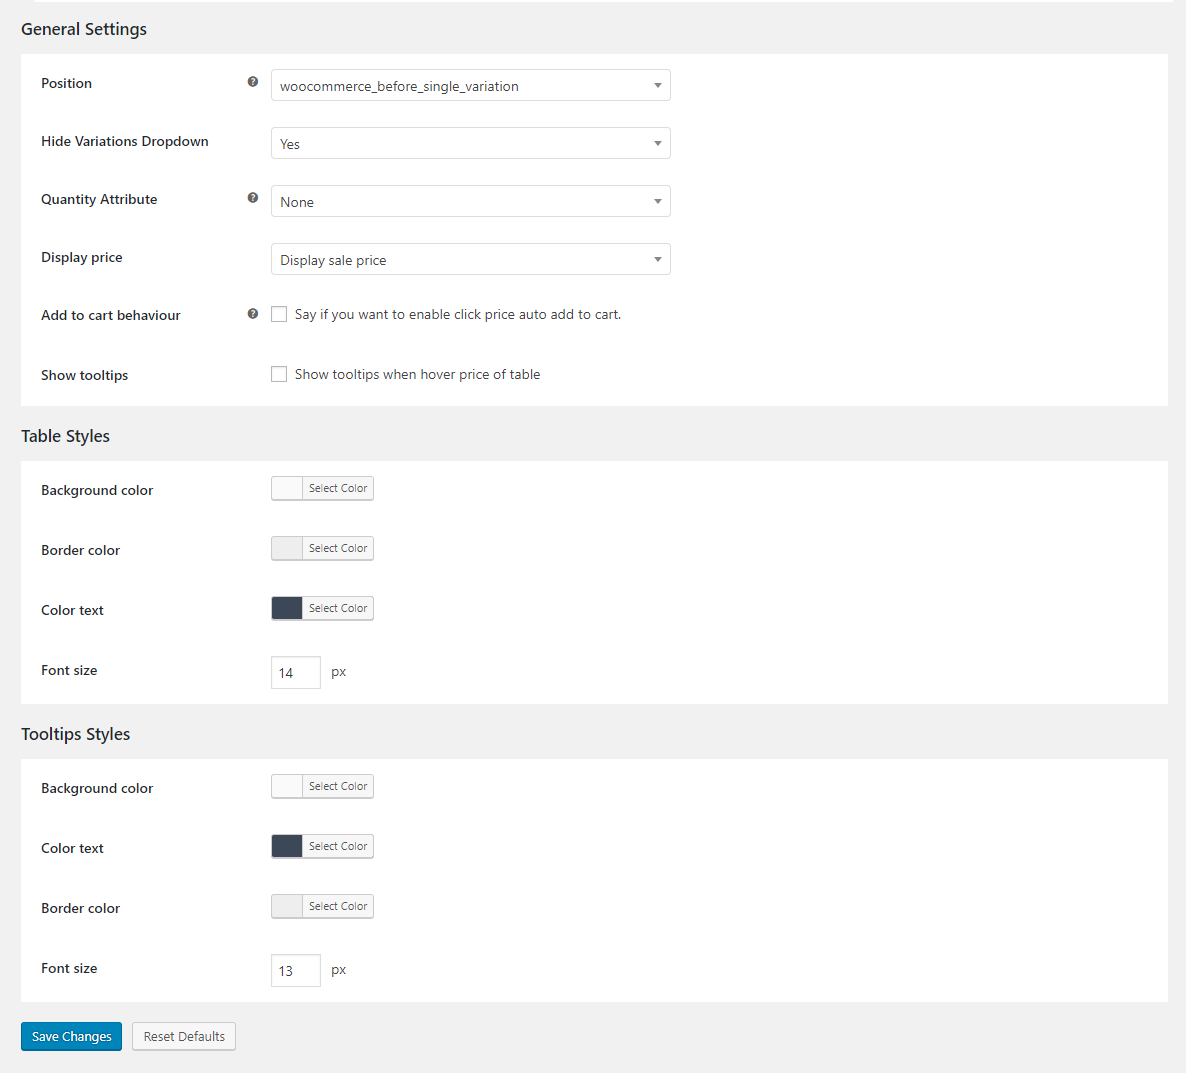Click Tooltips Styles text color swatch
1186x1073 pixels.
point(287,846)
